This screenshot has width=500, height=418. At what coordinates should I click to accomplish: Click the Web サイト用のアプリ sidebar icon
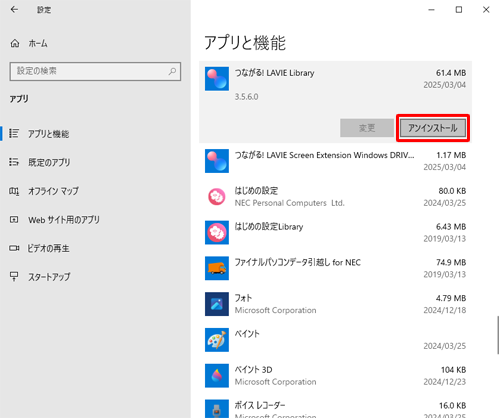click(x=14, y=220)
